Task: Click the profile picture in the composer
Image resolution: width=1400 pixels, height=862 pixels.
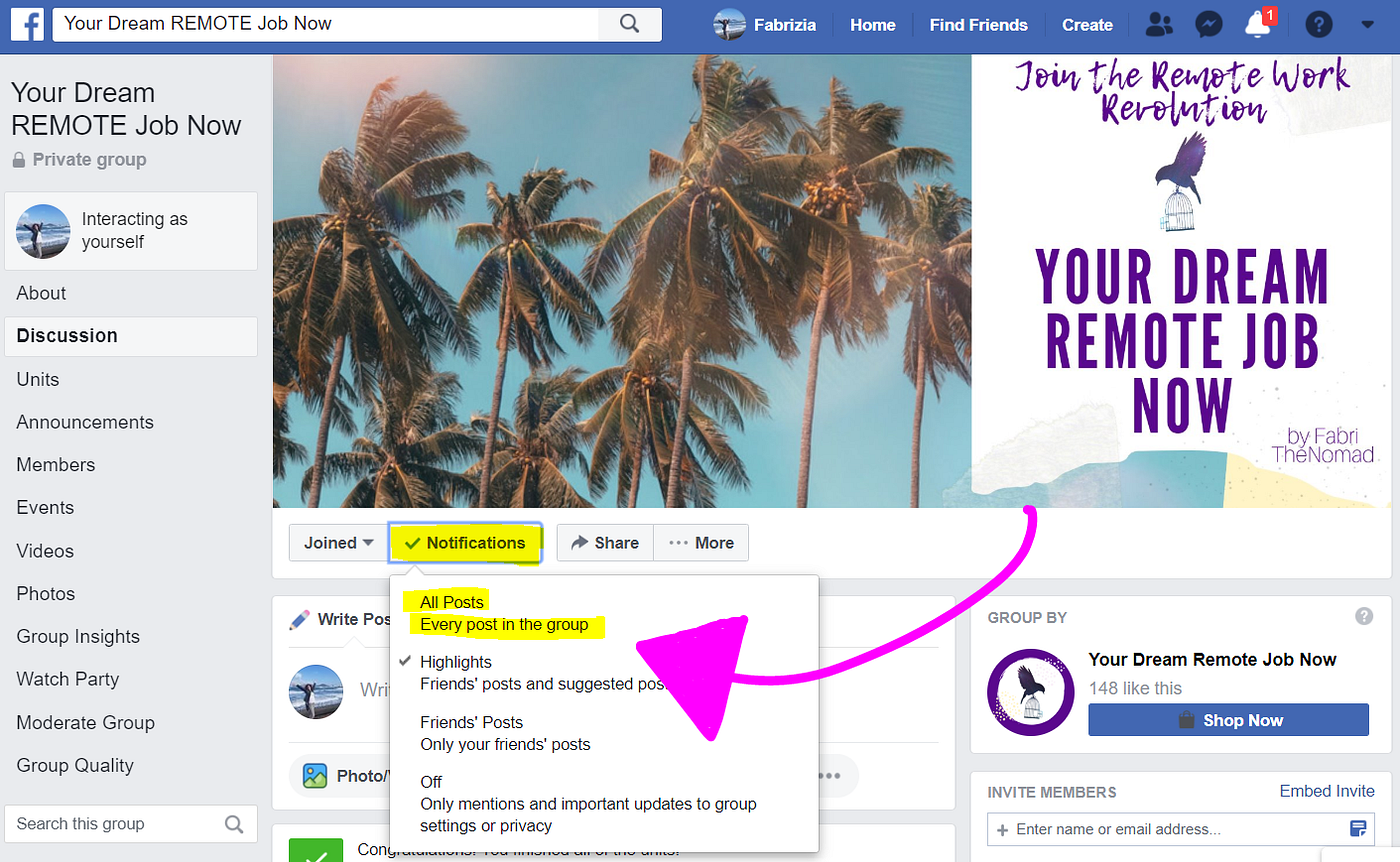Action: [317, 693]
